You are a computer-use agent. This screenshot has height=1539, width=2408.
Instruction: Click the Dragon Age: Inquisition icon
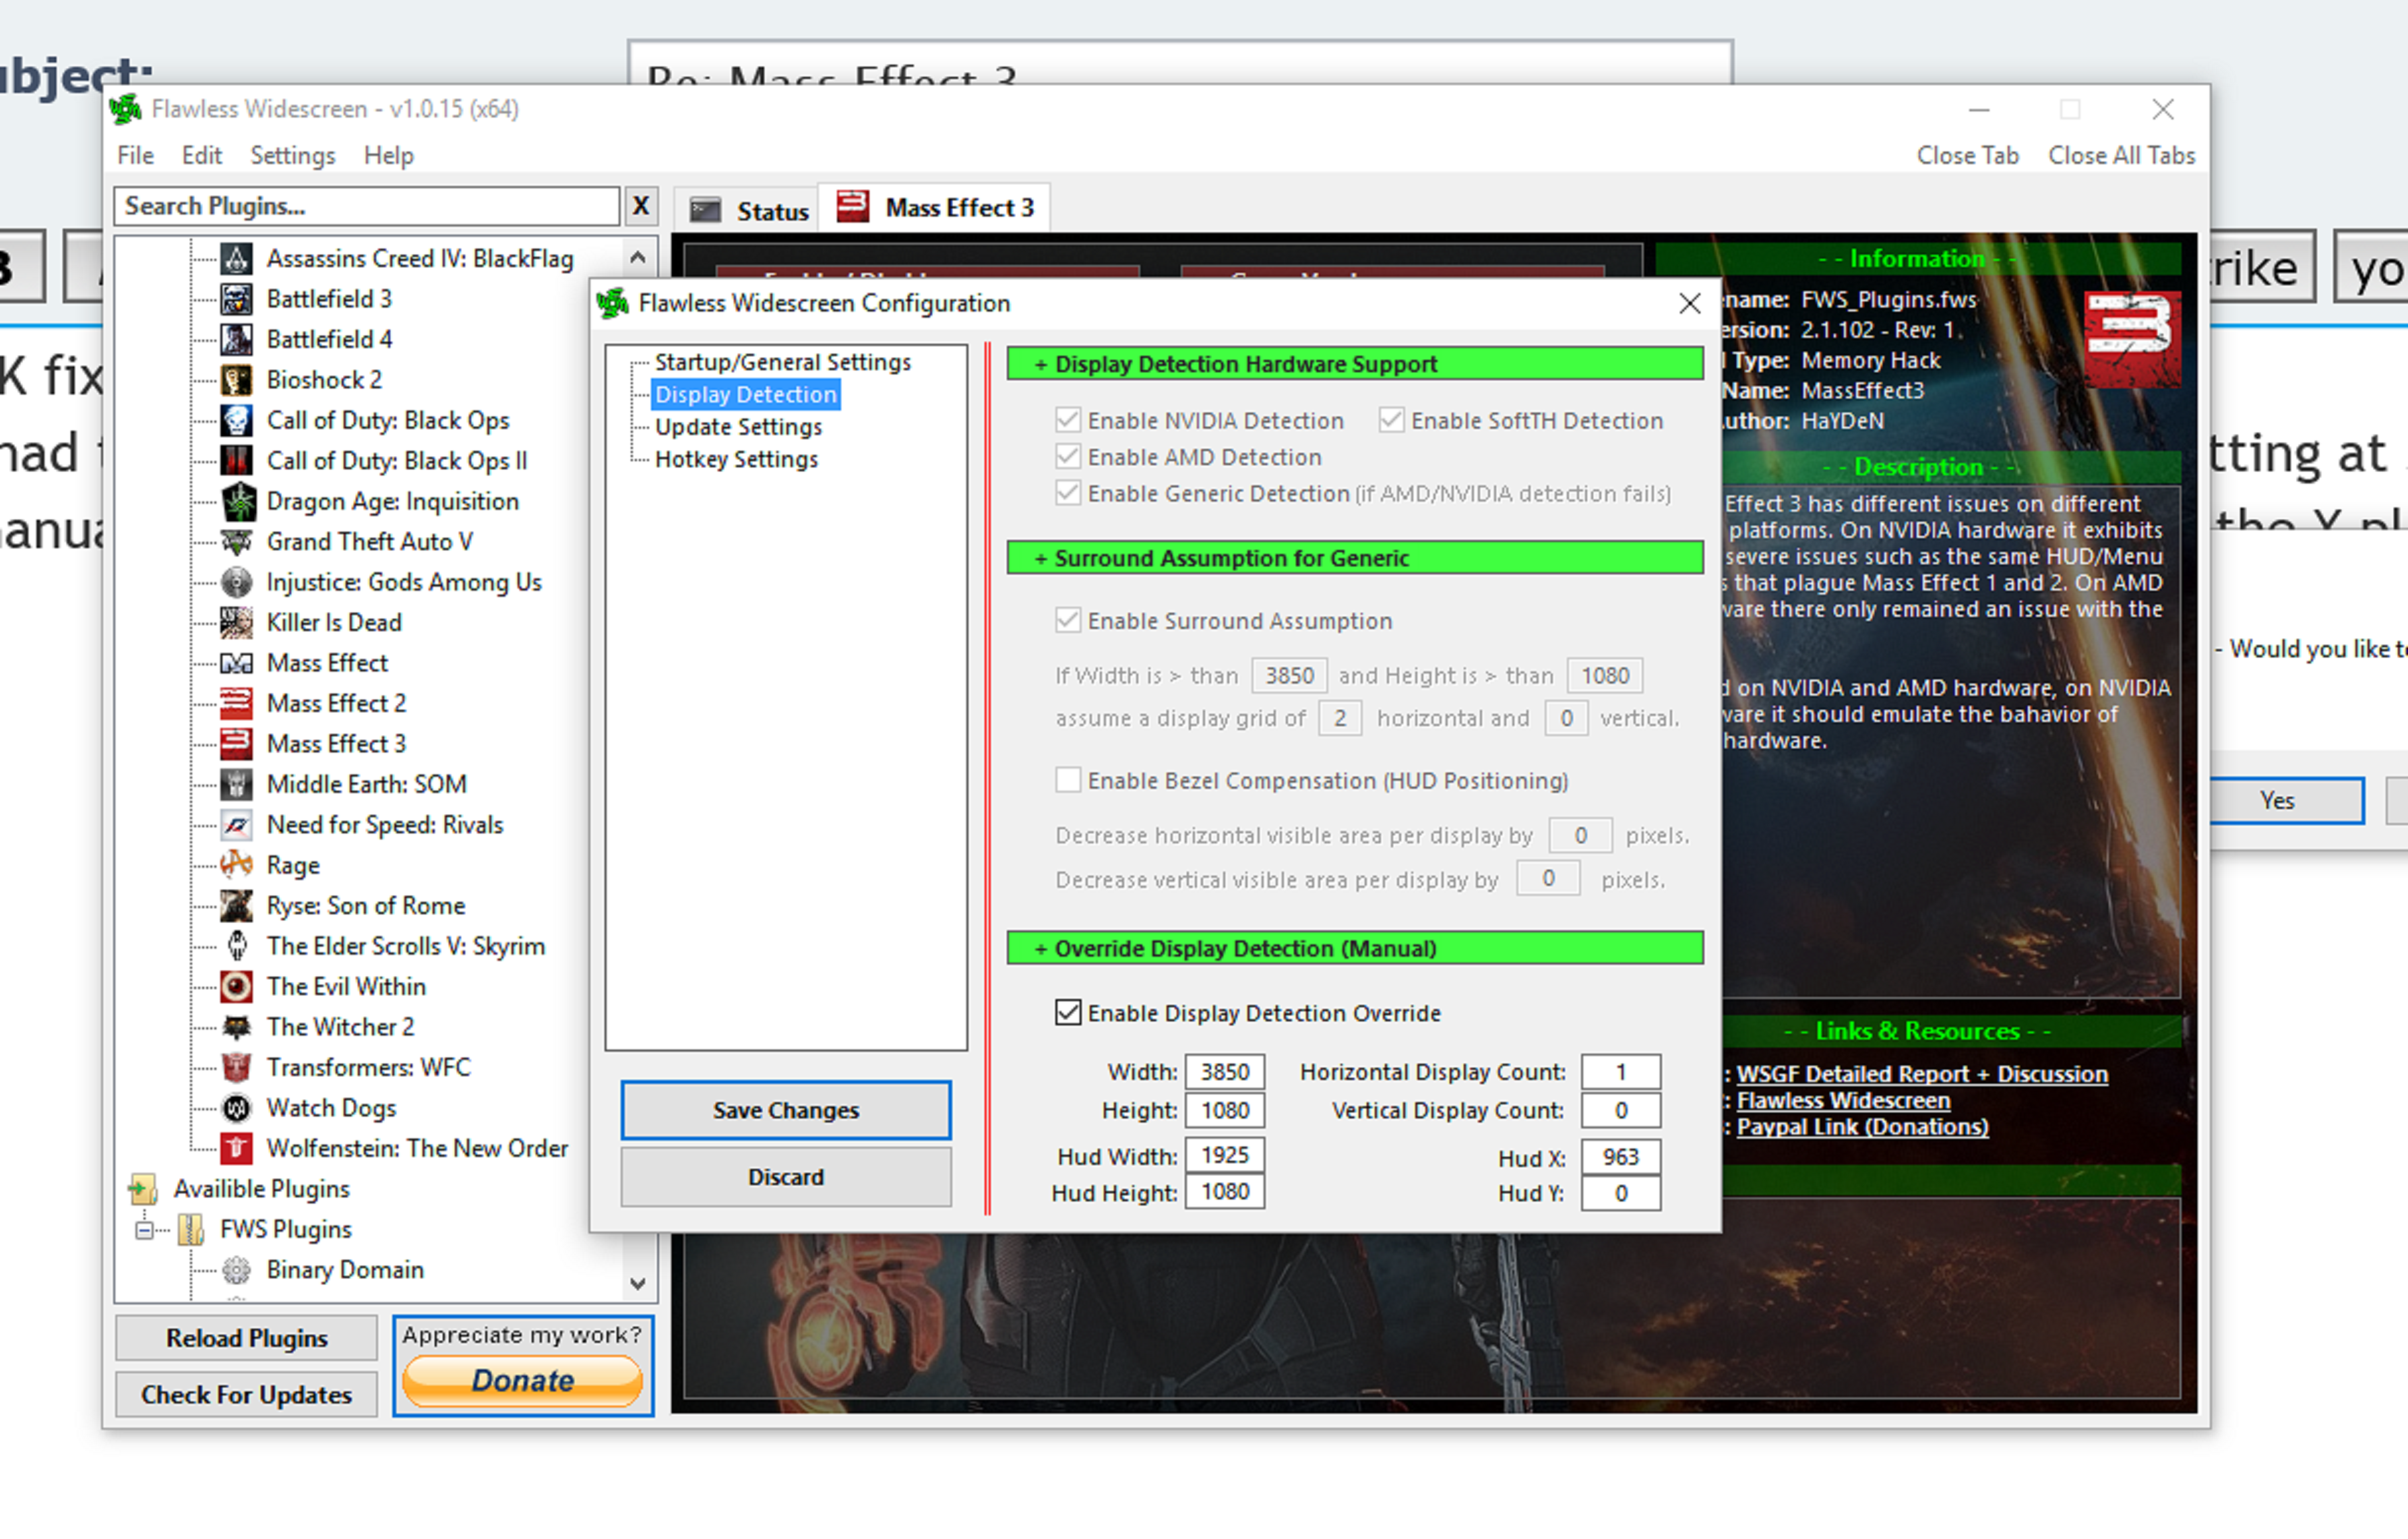237,500
